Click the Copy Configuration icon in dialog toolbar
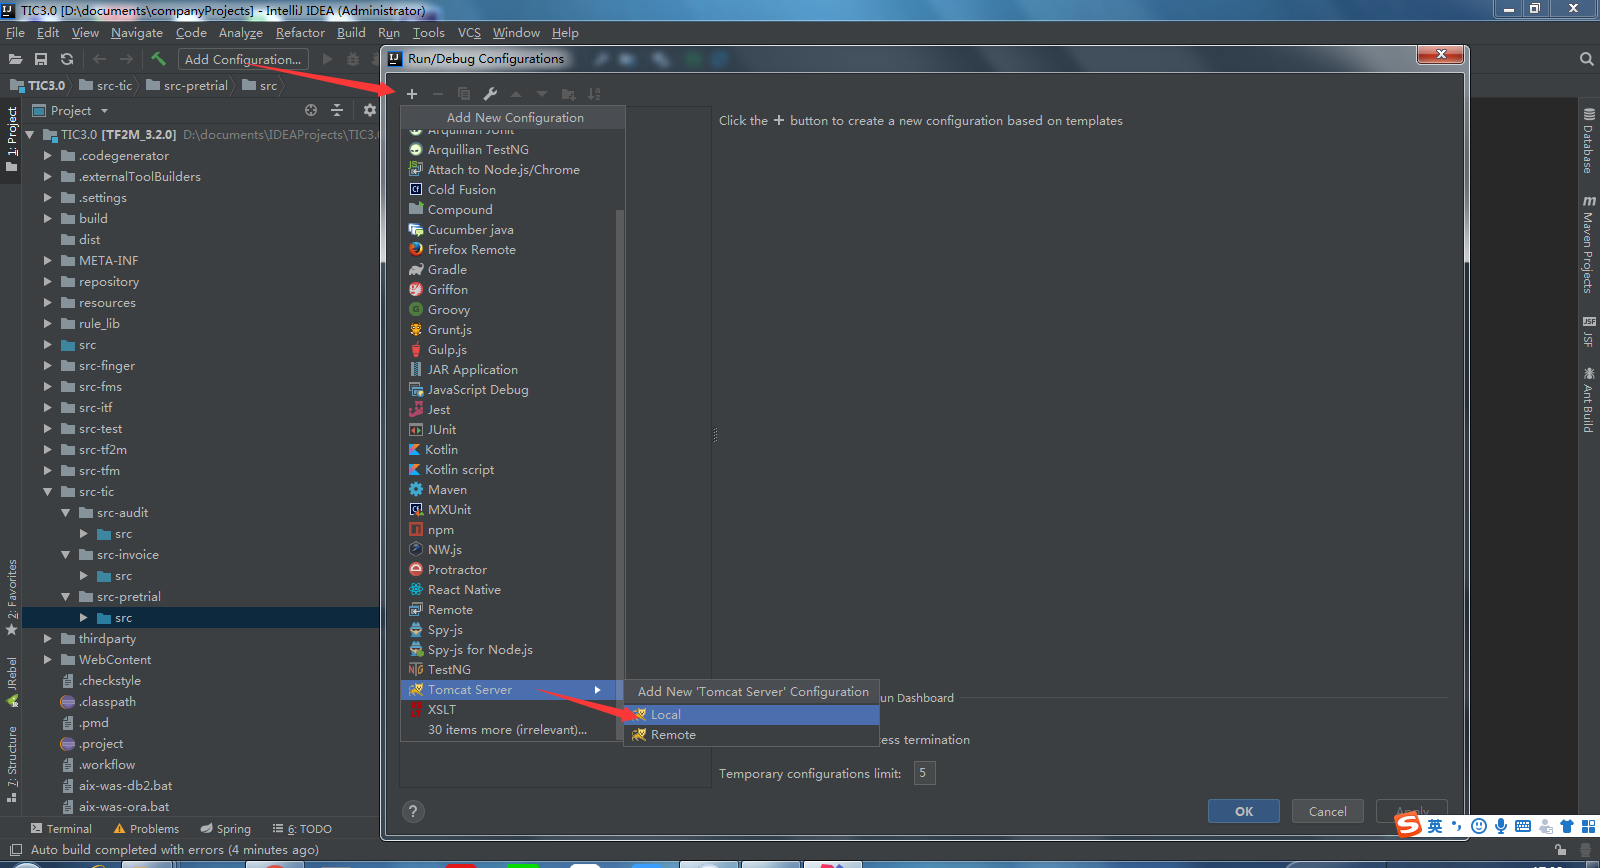This screenshot has width=1600, height=868. point(464,94)
